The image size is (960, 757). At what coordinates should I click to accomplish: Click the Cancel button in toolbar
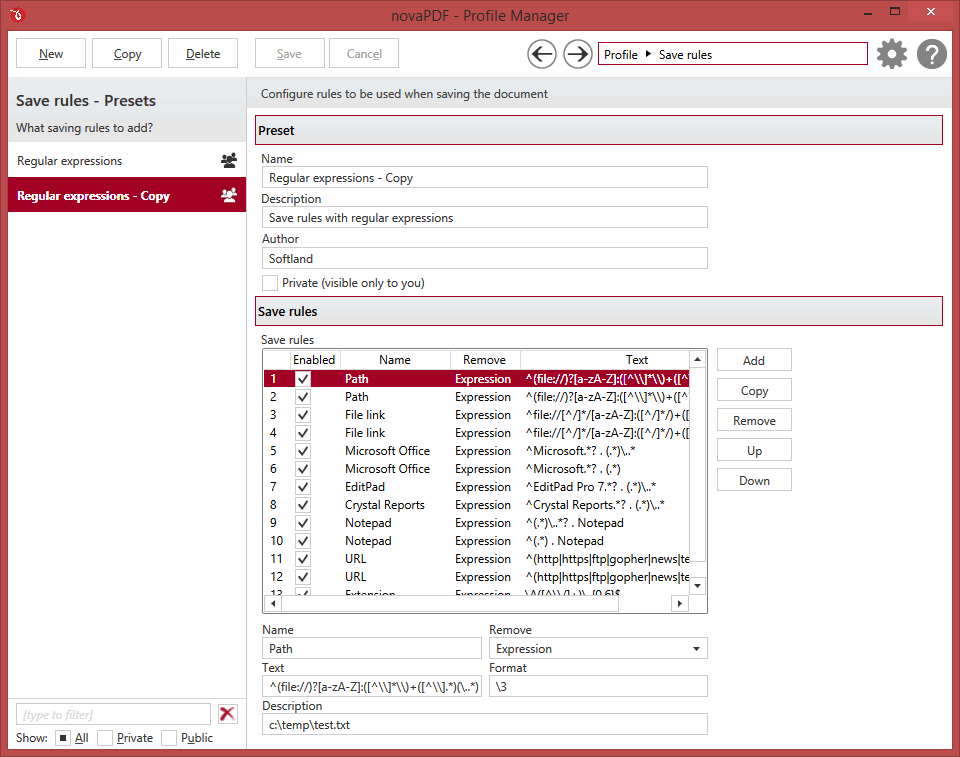[x=364, y=53]
